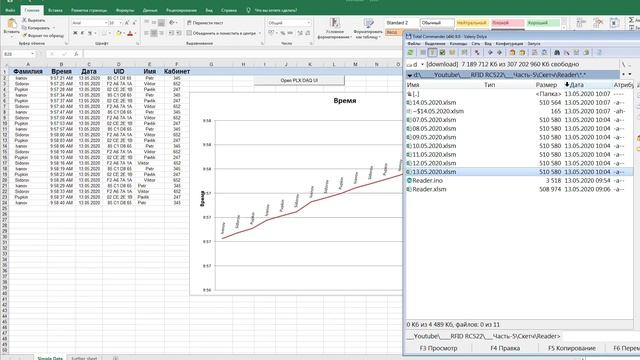
Task: Click the F4 Правка button
Action: (505, 348)
